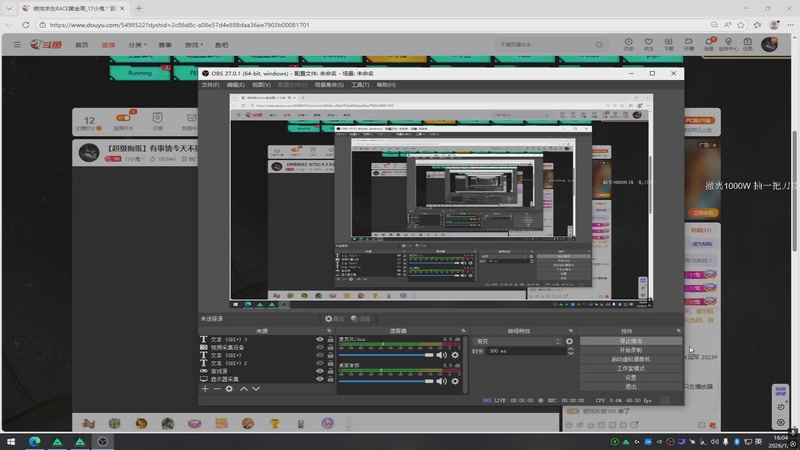Adjust transition duration stepper arrows

(570, 351)
